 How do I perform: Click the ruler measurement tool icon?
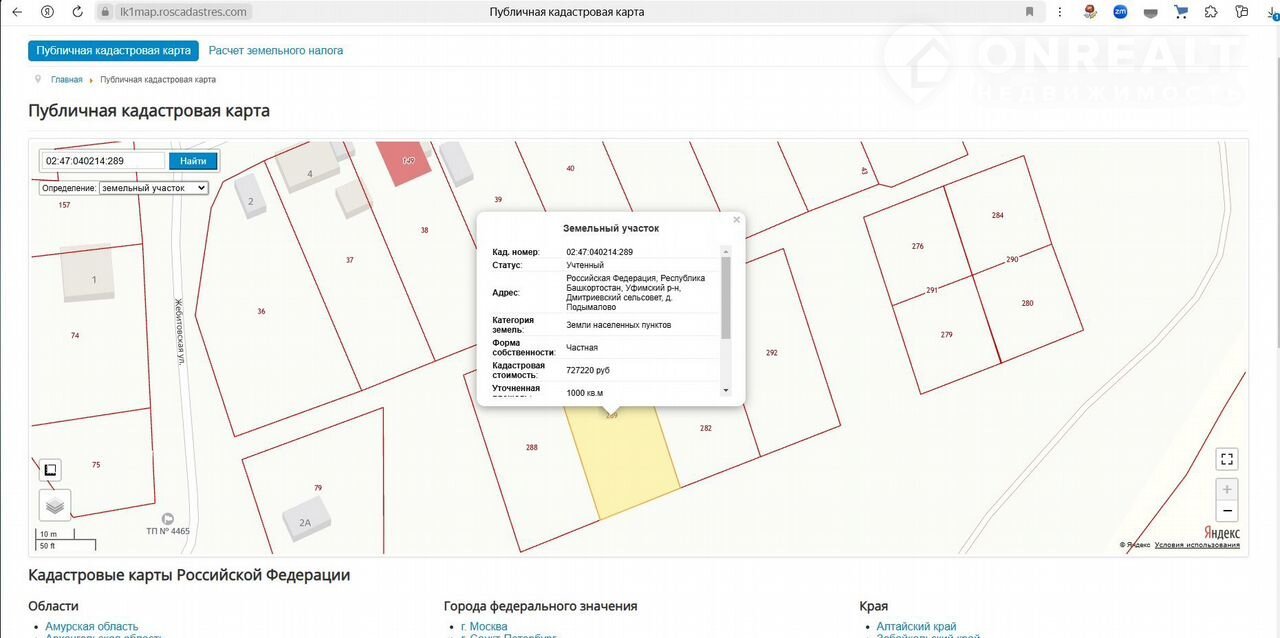click(x=51, y=470)
